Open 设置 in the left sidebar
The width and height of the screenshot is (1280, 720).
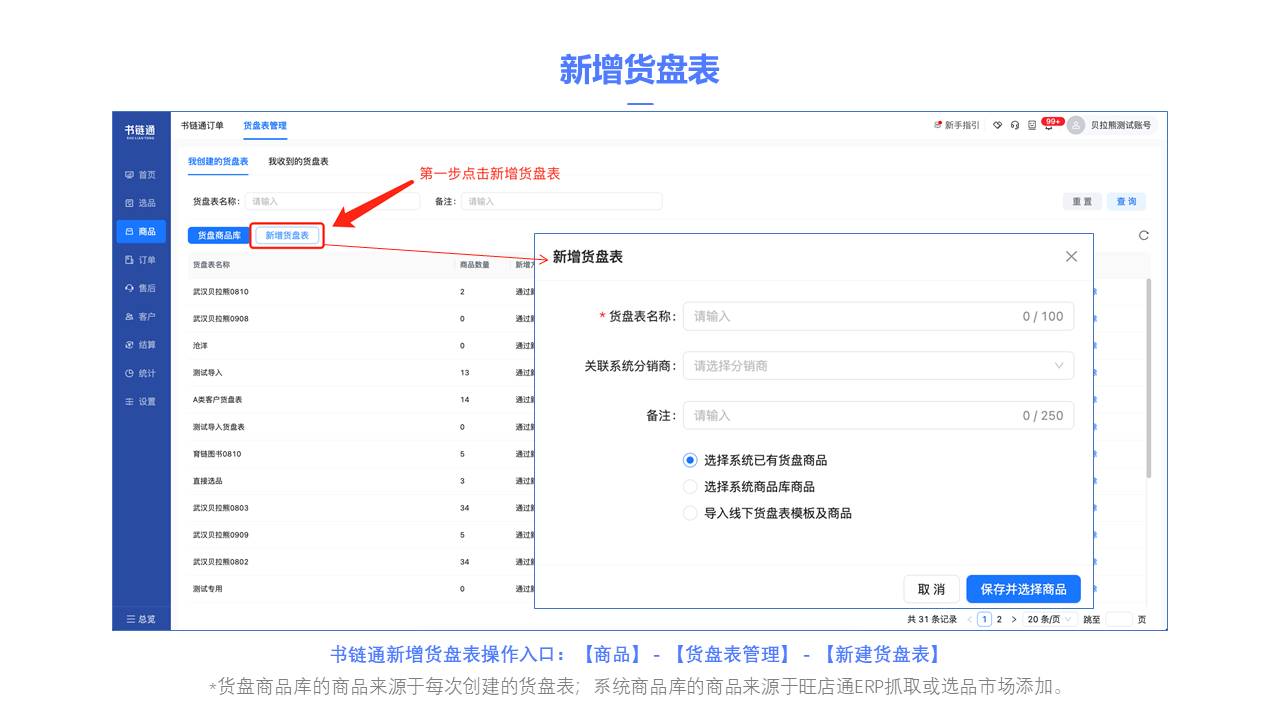(x=140, y=401)
